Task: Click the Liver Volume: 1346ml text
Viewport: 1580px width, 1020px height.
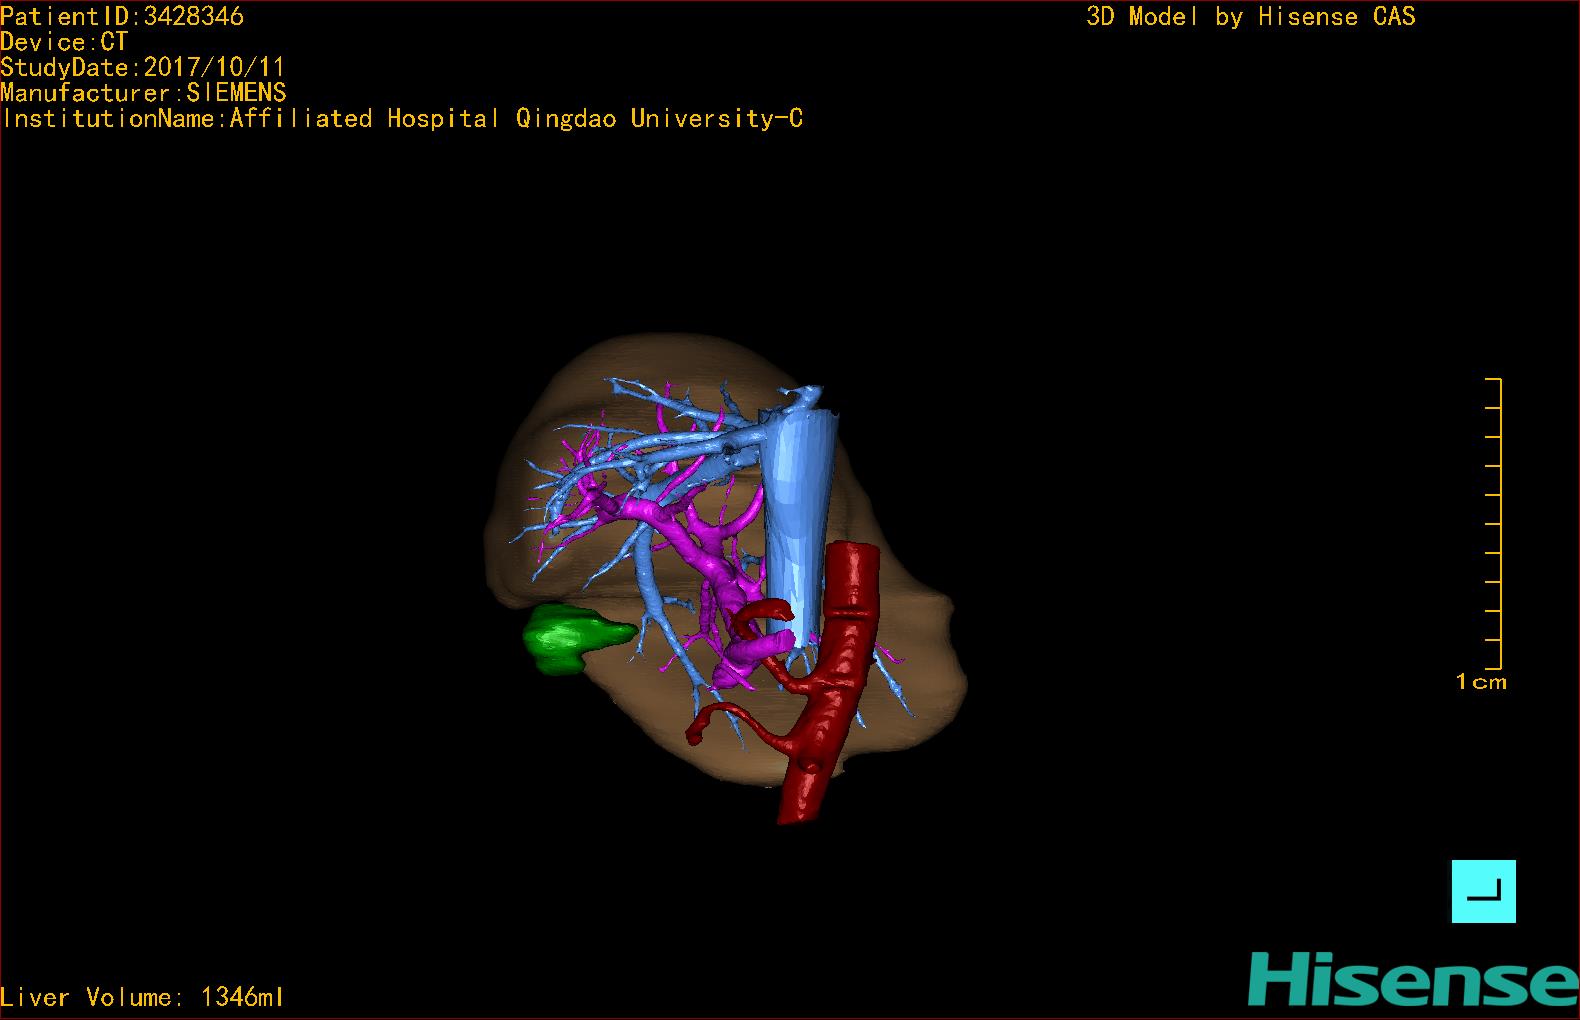Action: coord(142,997)
